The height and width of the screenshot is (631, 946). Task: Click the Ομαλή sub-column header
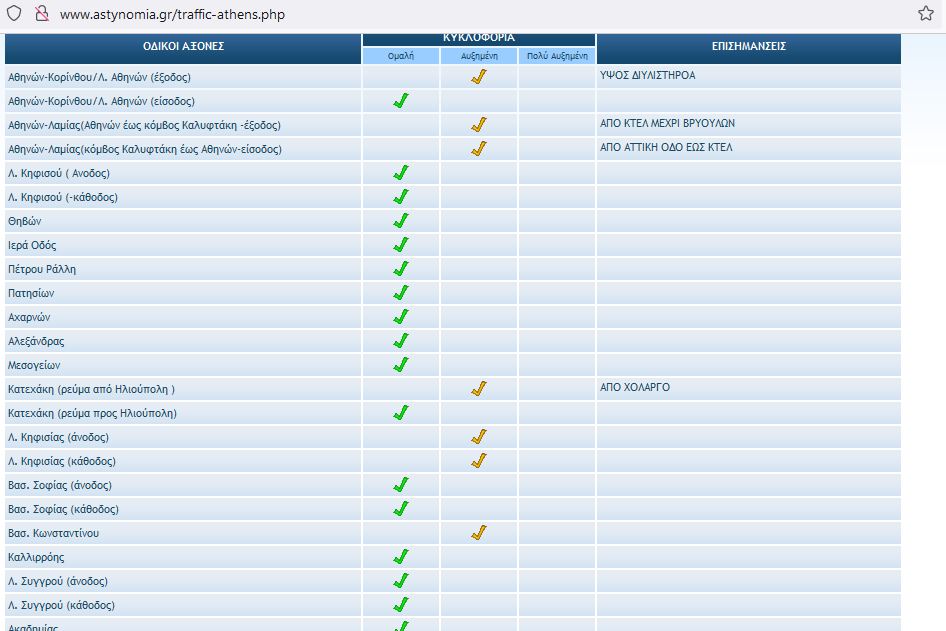click(401, 57)
